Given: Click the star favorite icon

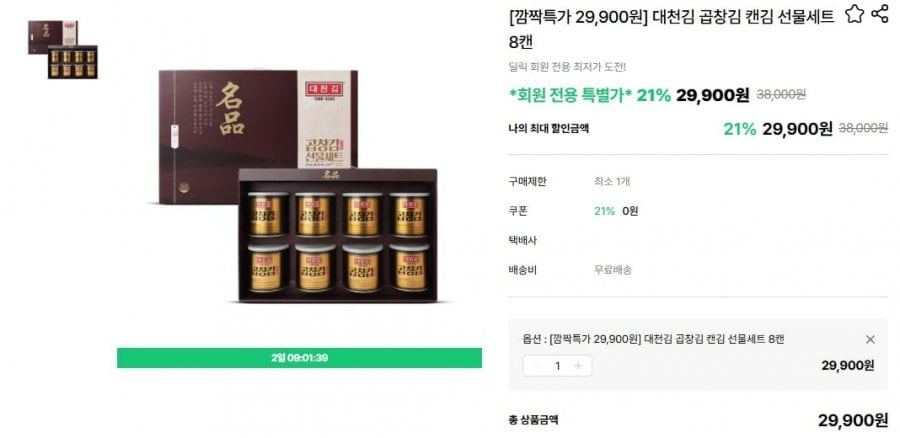Looking at the screenshot, I should point(854,14).
